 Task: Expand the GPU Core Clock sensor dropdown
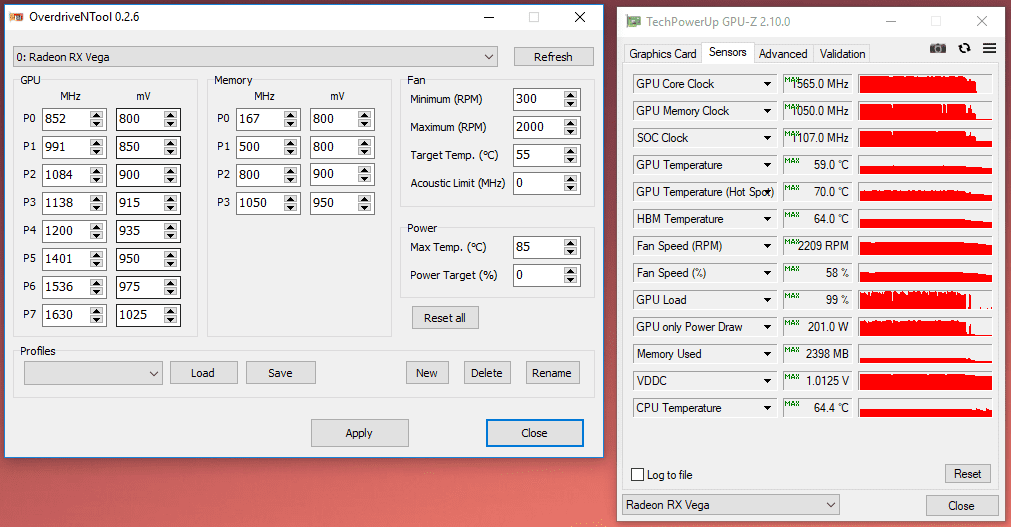point(767,84)
